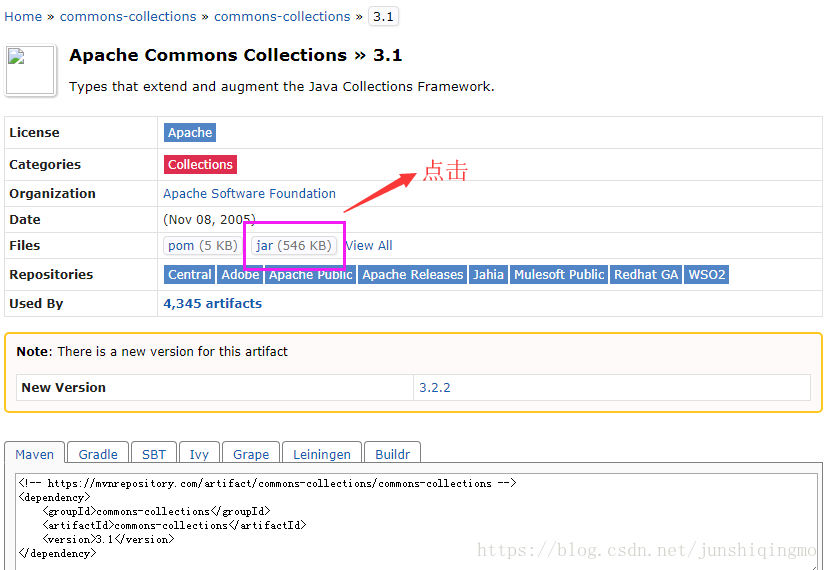Select the Maven tab
The height and width of the screenshot is (570, 828).
pos(34,454)
